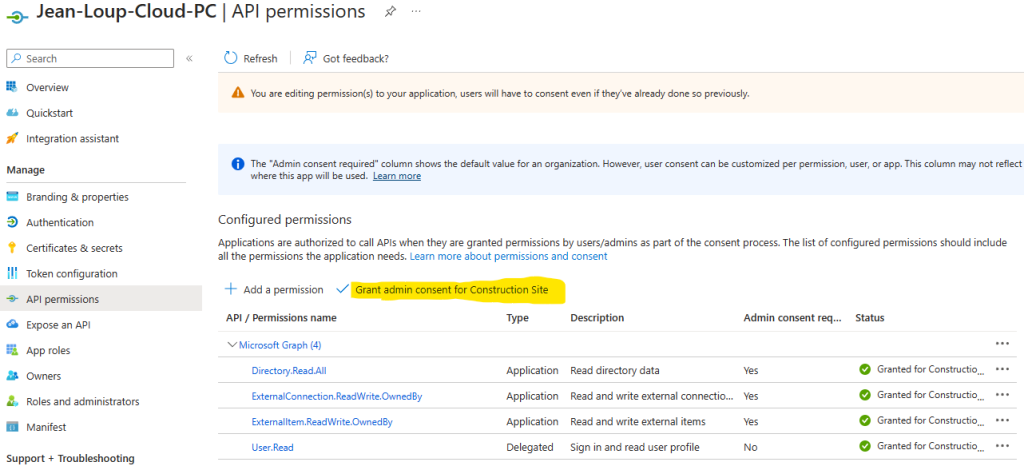Open the ellipsis menu on Microsoft Graph row
Image resolution: width=1024 pixels, height=470 pixels.
tap(1002, 344)
